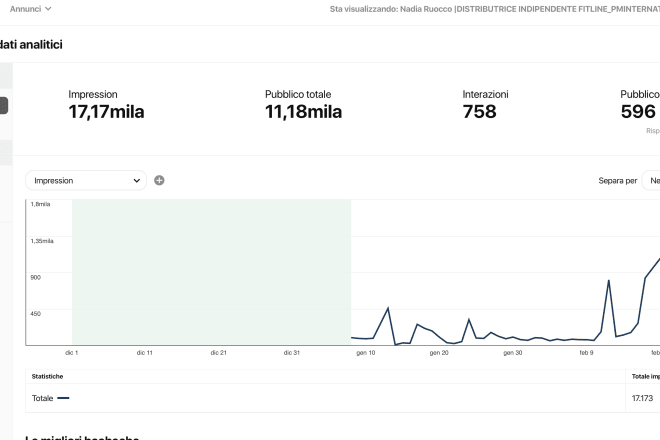Click the dic 21 axis label
Screen dimensions: 660x440
tap(218, 353)
